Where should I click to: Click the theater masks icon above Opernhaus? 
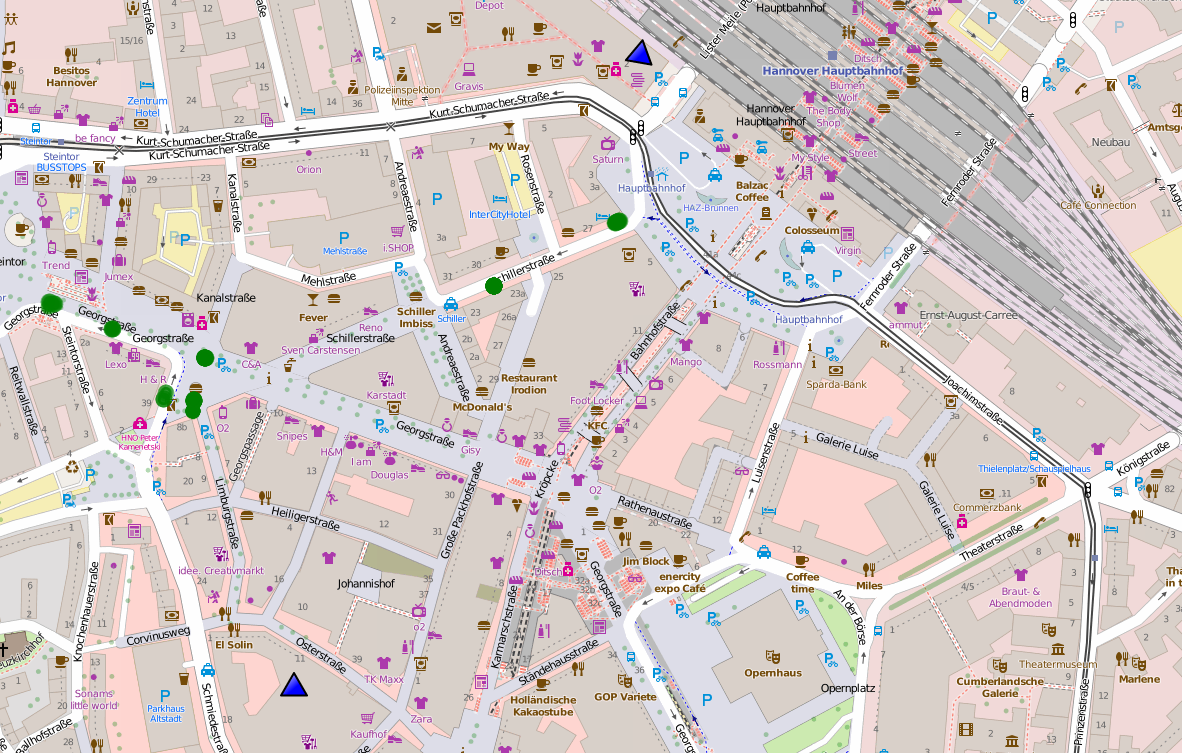(x=772, y=657)
